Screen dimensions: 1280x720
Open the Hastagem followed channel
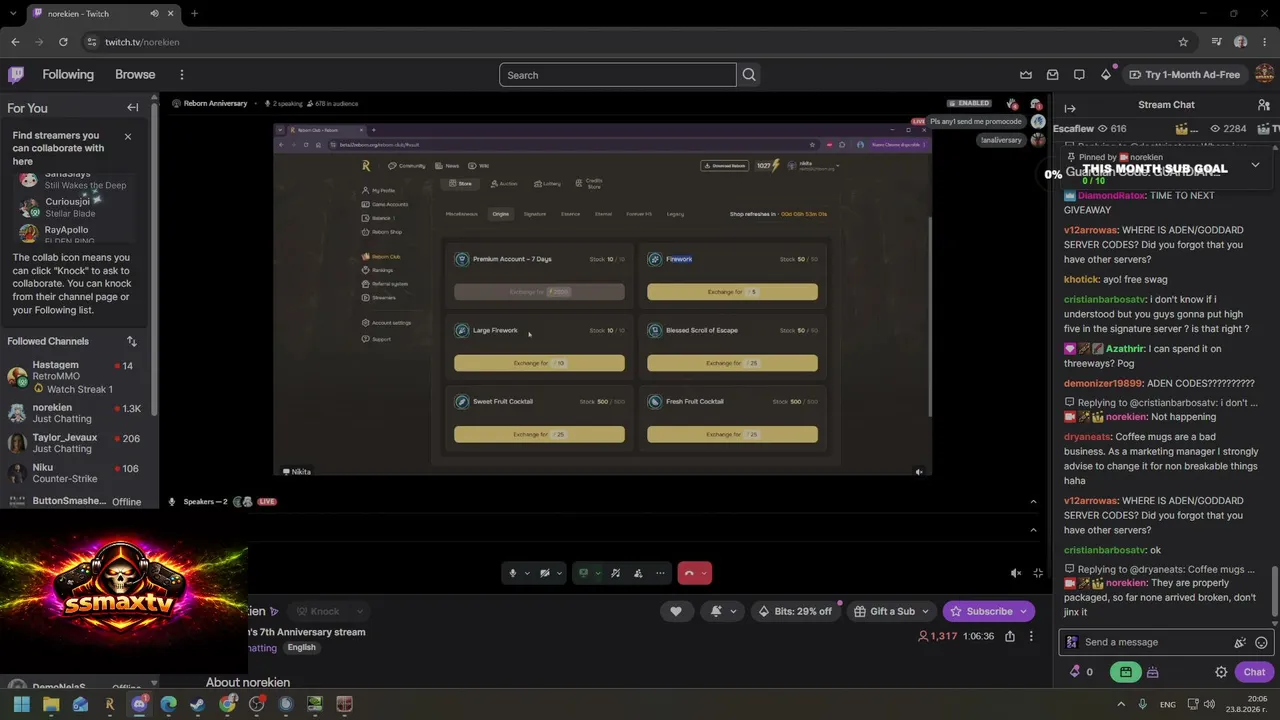pyautogui.click(x=73, y=377)
